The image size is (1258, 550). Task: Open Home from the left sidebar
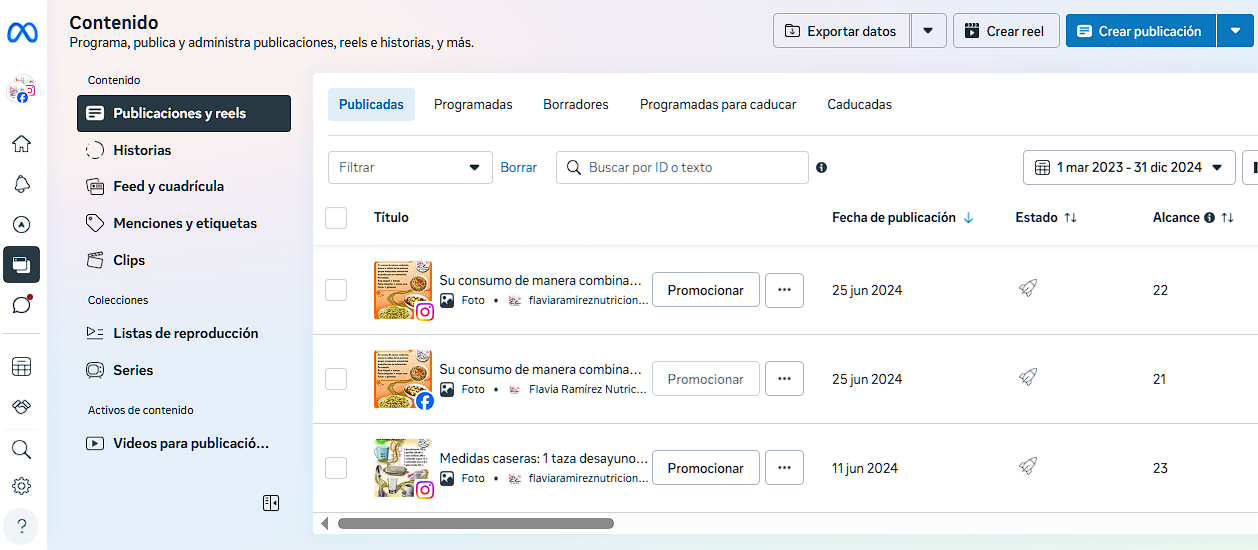pos(21,144)
